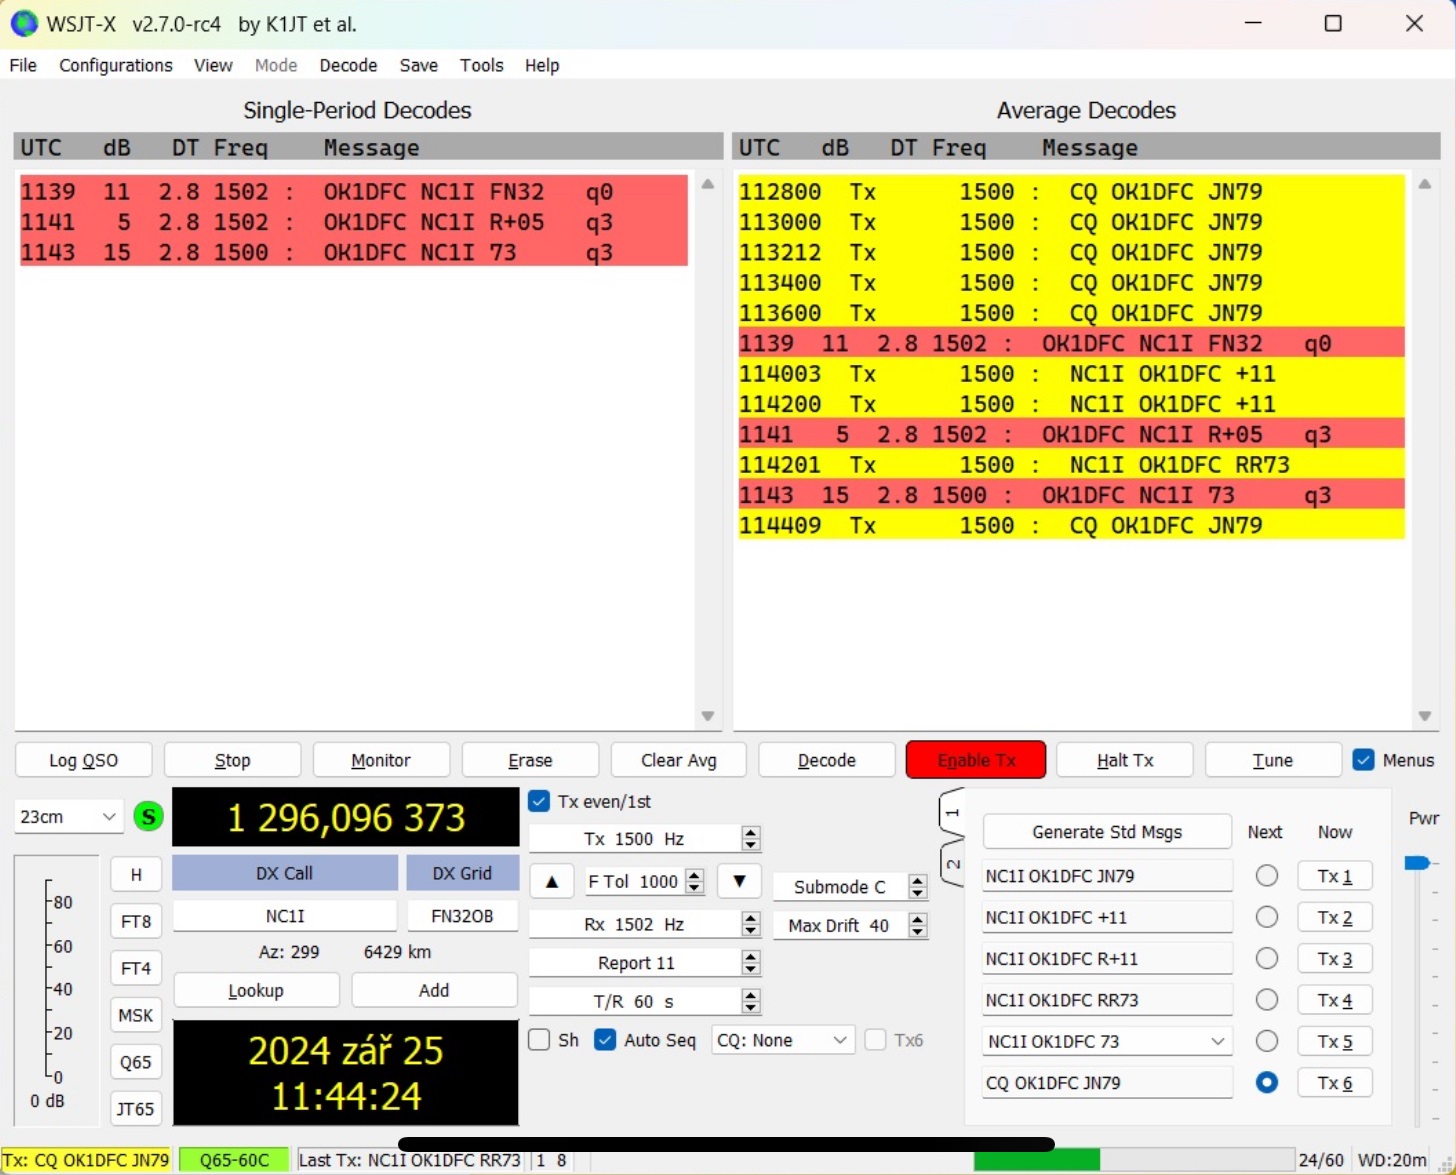The height and width of the screenshot is (1175, 1456).
Task: Click the Pwr slider handle
Action: (x=1418, y=862)
